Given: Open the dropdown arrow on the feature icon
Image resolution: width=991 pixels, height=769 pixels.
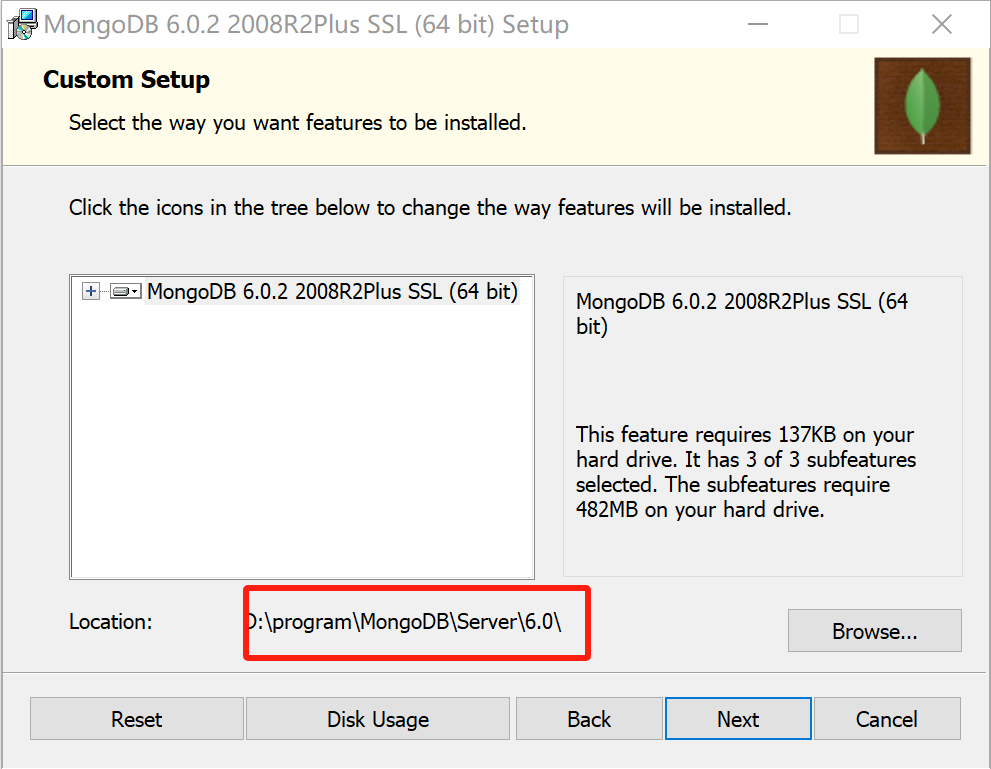Looking at the screenshot, I should click(x=135, y=291).
